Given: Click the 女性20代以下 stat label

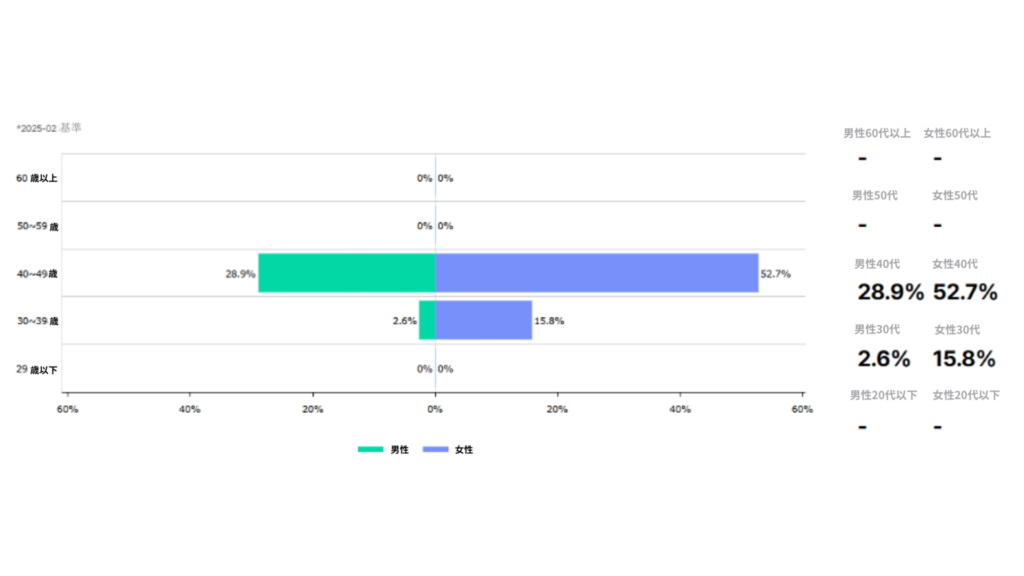Looking at the screenshot, I should pos(965,395).
